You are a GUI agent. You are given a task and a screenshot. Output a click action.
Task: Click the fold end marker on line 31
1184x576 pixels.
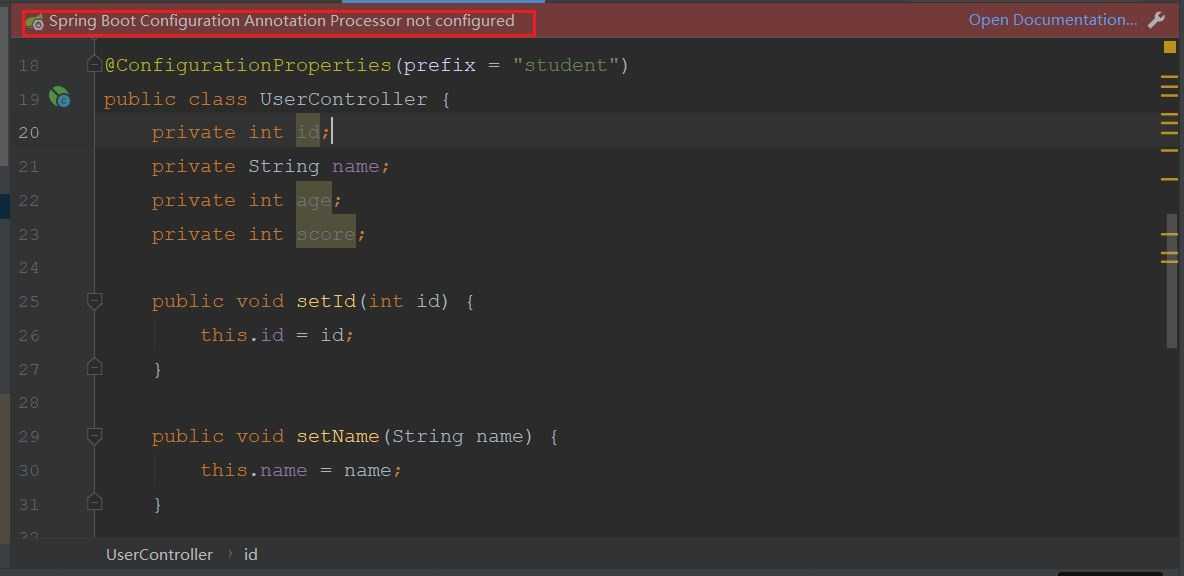click(94, 502)
